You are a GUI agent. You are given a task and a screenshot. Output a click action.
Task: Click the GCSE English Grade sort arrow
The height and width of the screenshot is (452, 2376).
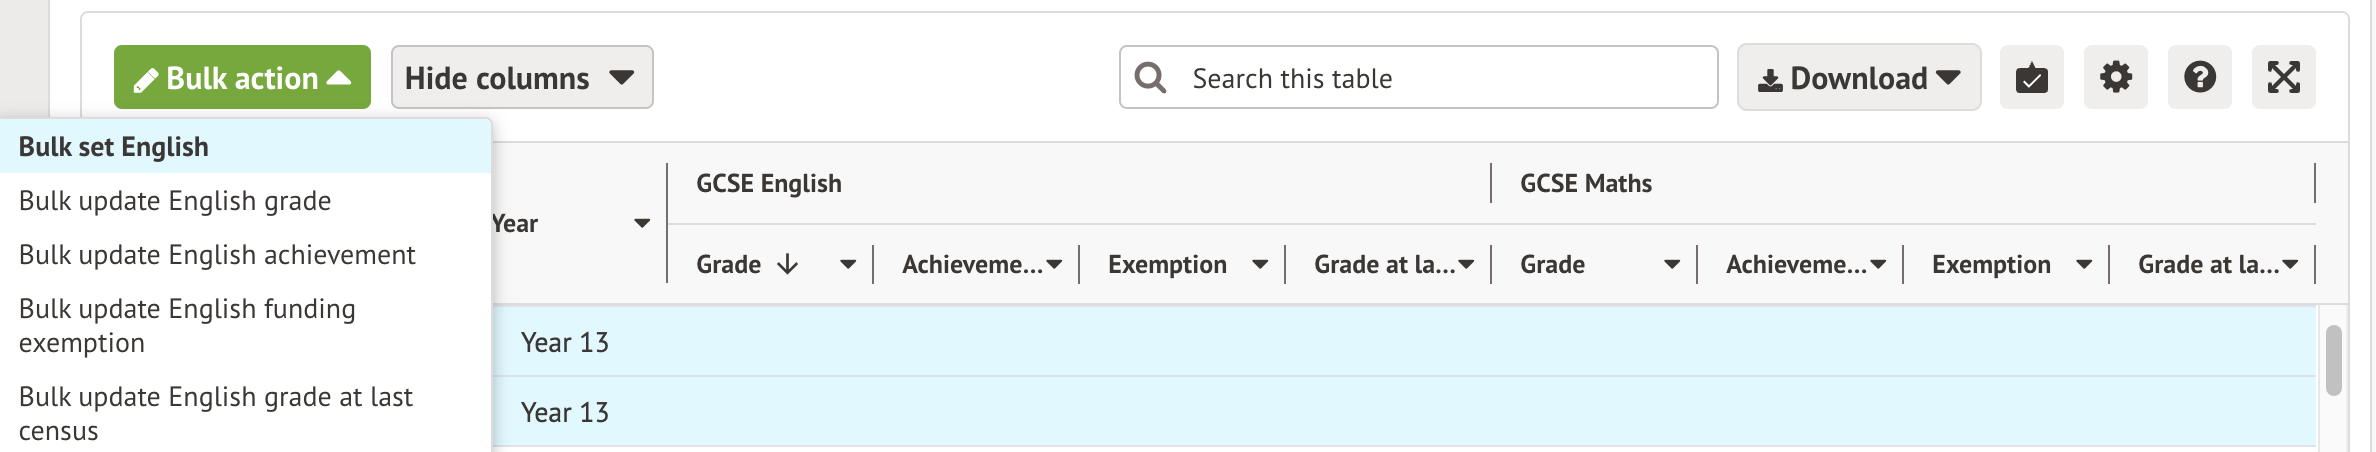(x=788, y=264)
